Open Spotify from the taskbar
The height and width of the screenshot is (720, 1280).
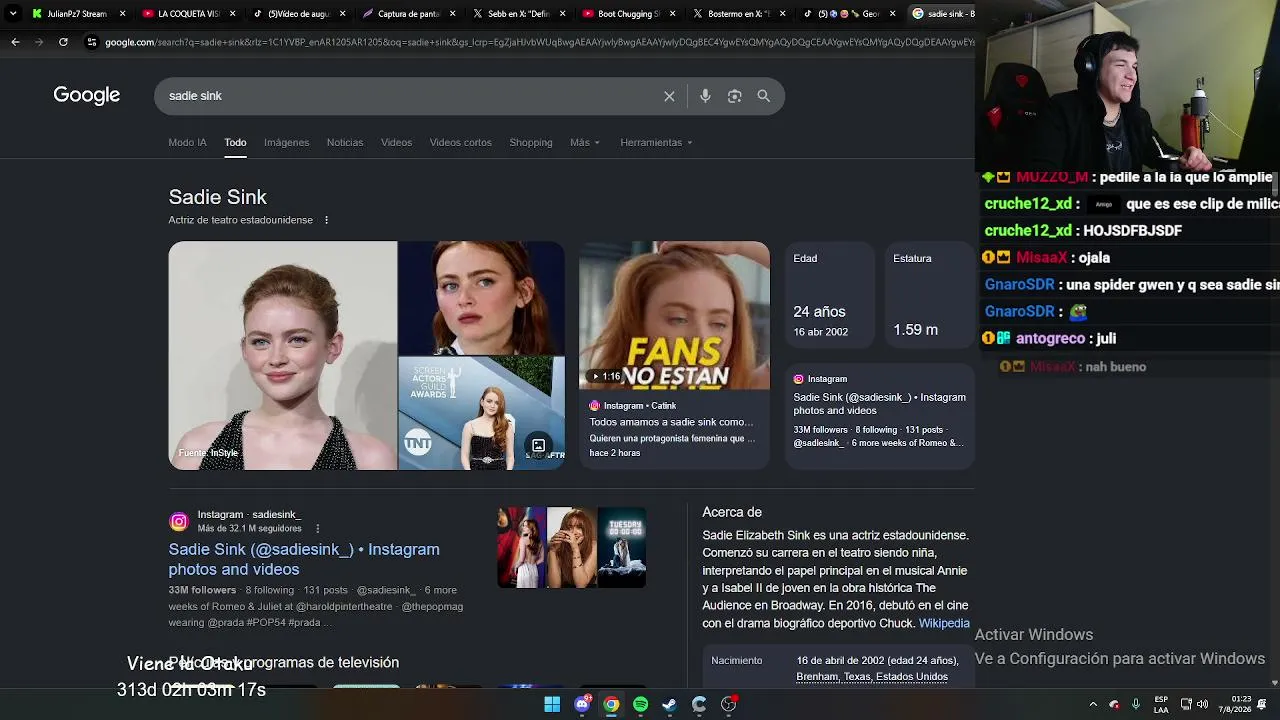tap(640, 704)
